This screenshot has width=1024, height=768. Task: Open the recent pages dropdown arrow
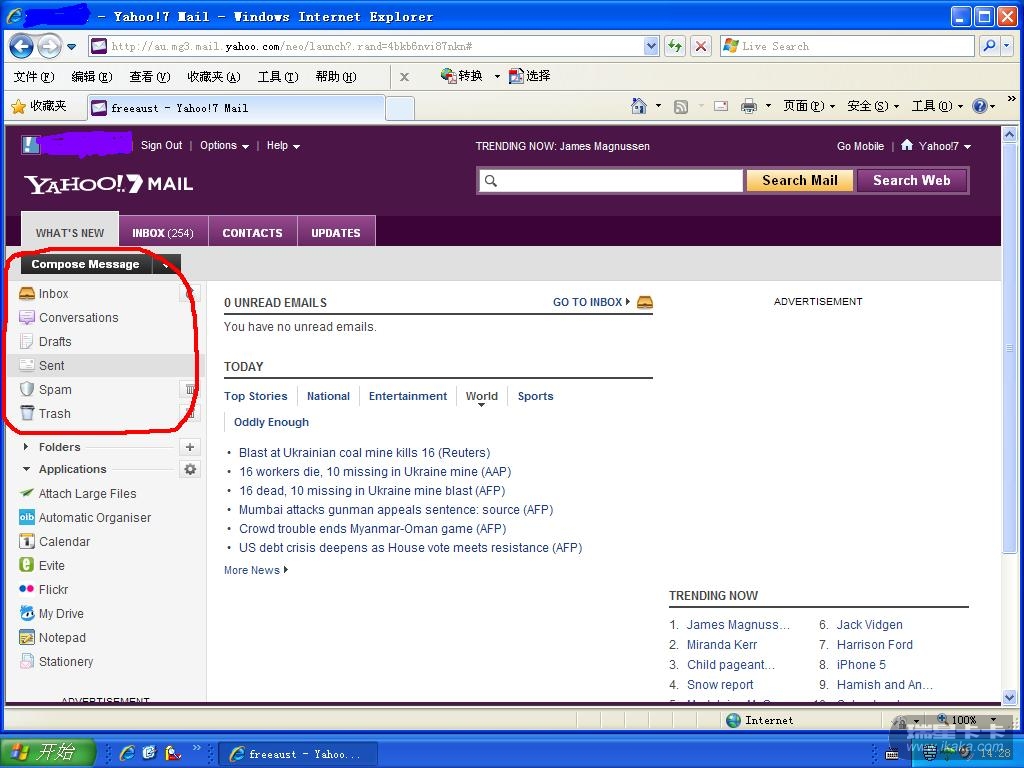click(x=72, y=47)
